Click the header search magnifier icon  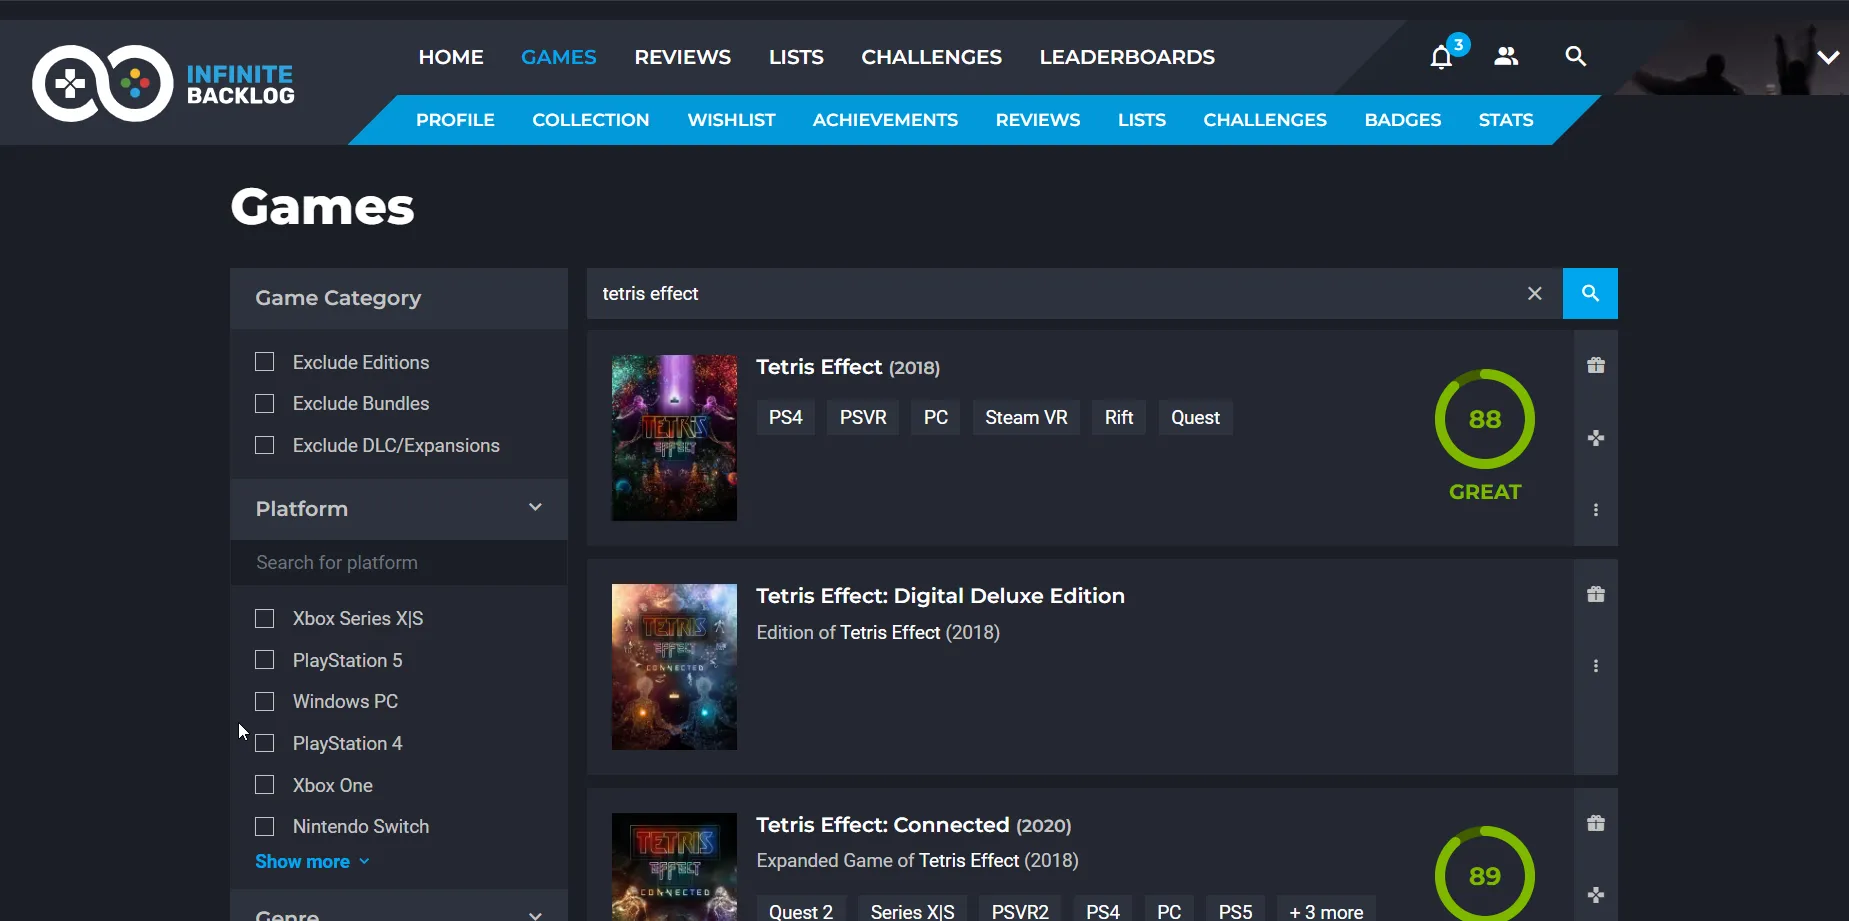(1575, 57)
